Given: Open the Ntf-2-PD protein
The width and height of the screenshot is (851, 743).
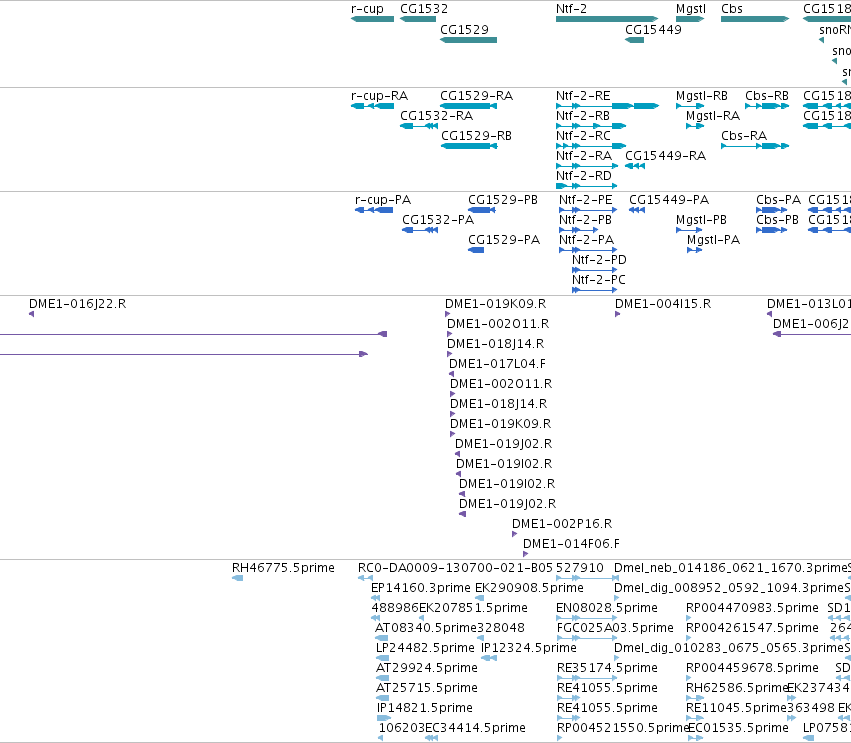Looking at the screenshot, I should coord(595,270).
